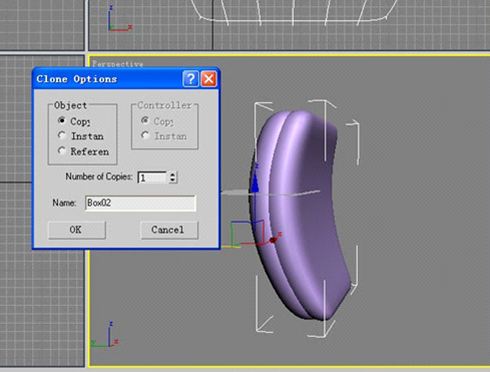
Task: Open the Perspective viewport label menu
Action: click(x=117, y=63)
